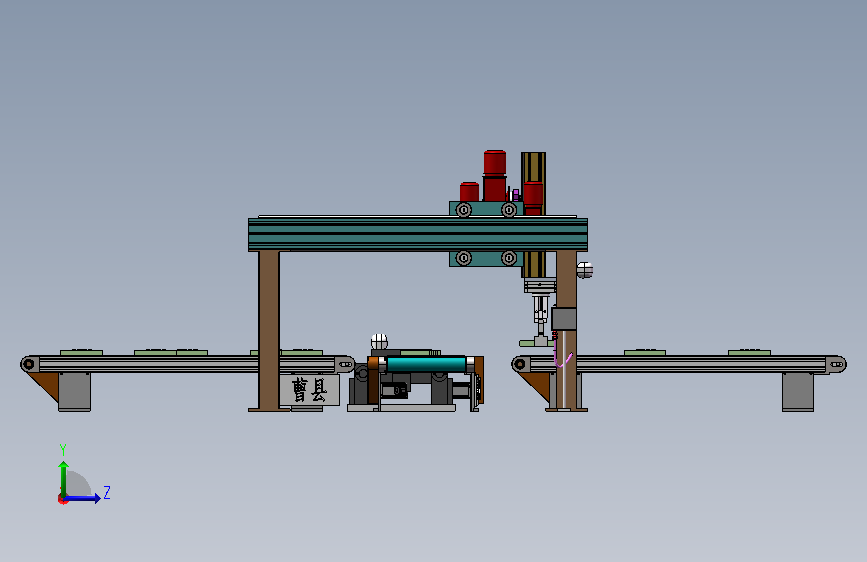Select the left end pulley of the right conveyor

click(519, 364)
